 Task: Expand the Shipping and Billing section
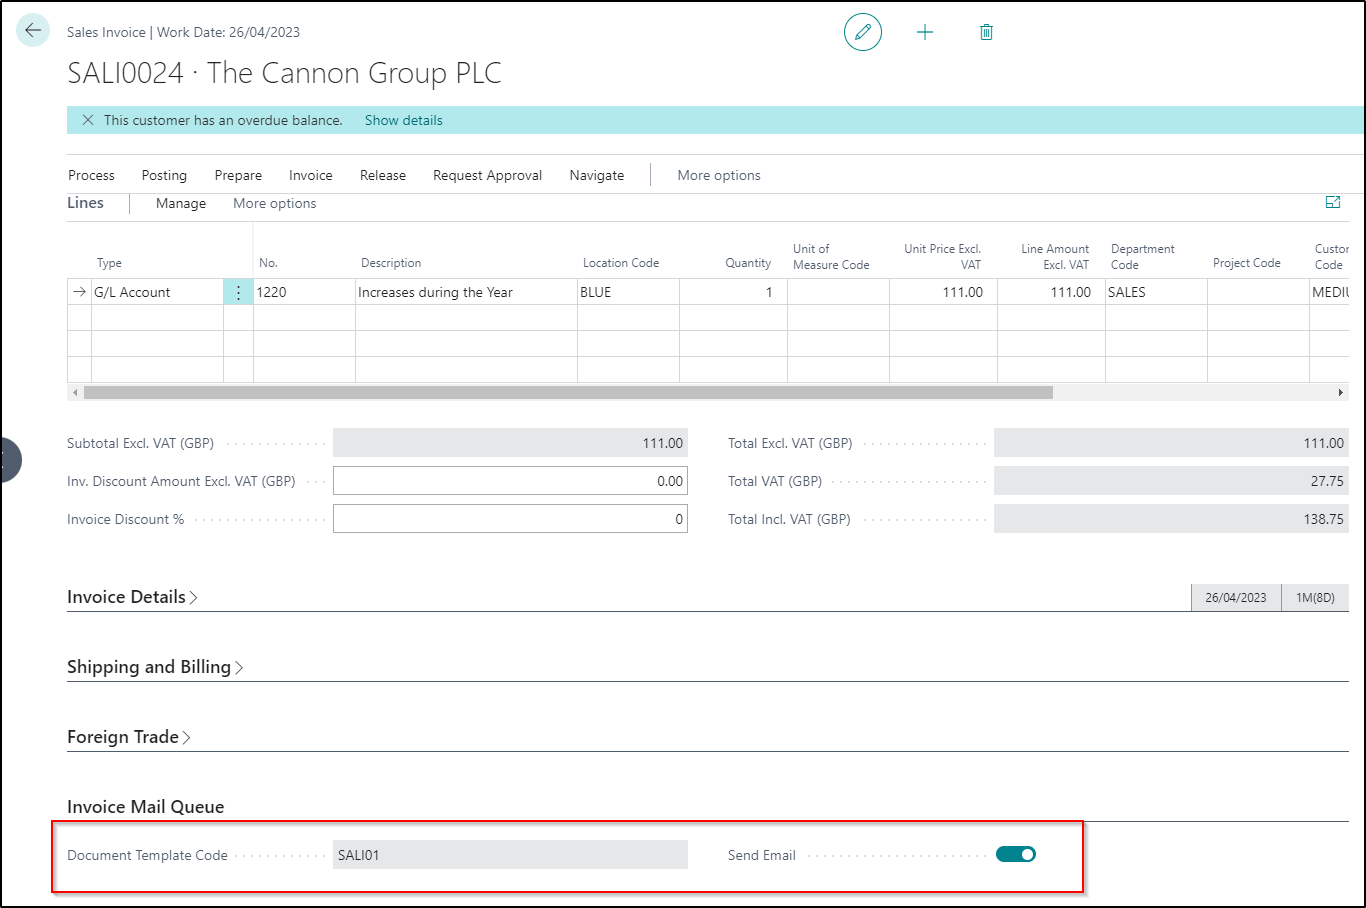[155, 667]
